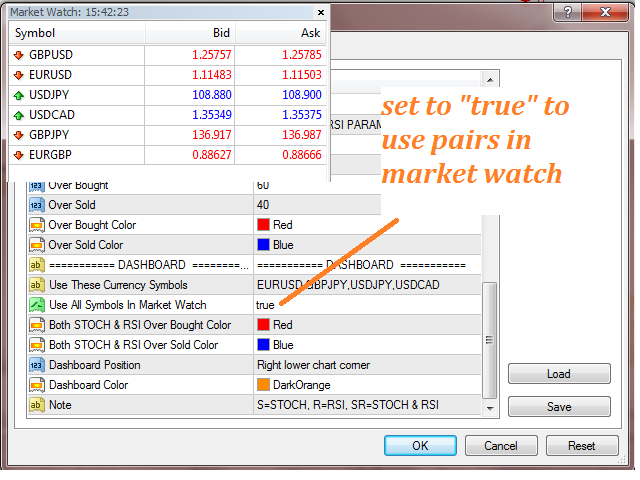The image size is (640, 480).
Task: Select the GBPJPY symbol name in Market Watch
Action: pos(49,135)
